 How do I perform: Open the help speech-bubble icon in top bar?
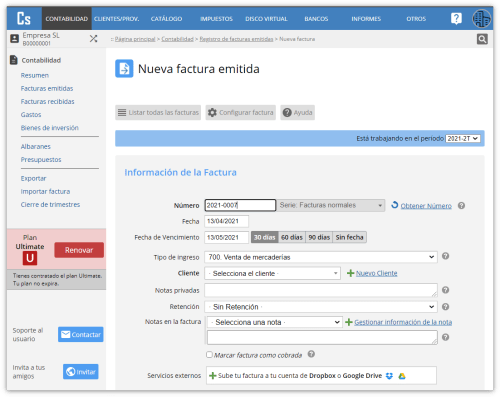[456, 19]
